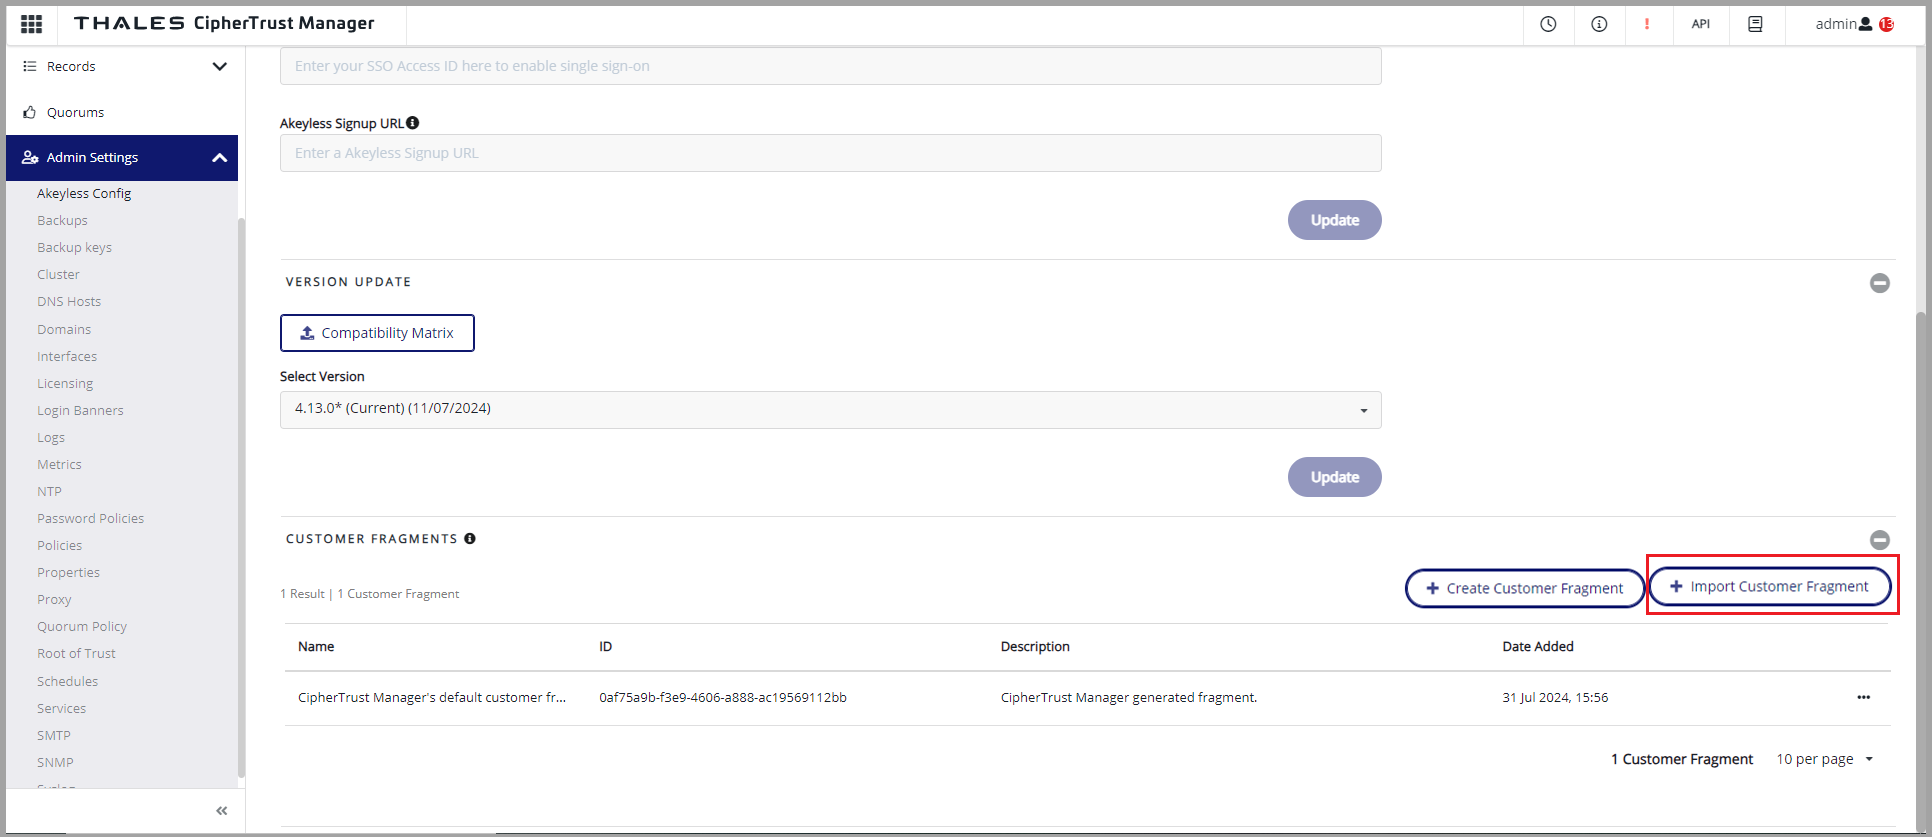Click the Import Customer Fragment button
The image size is (1932, 837).
coord(1769,587)
